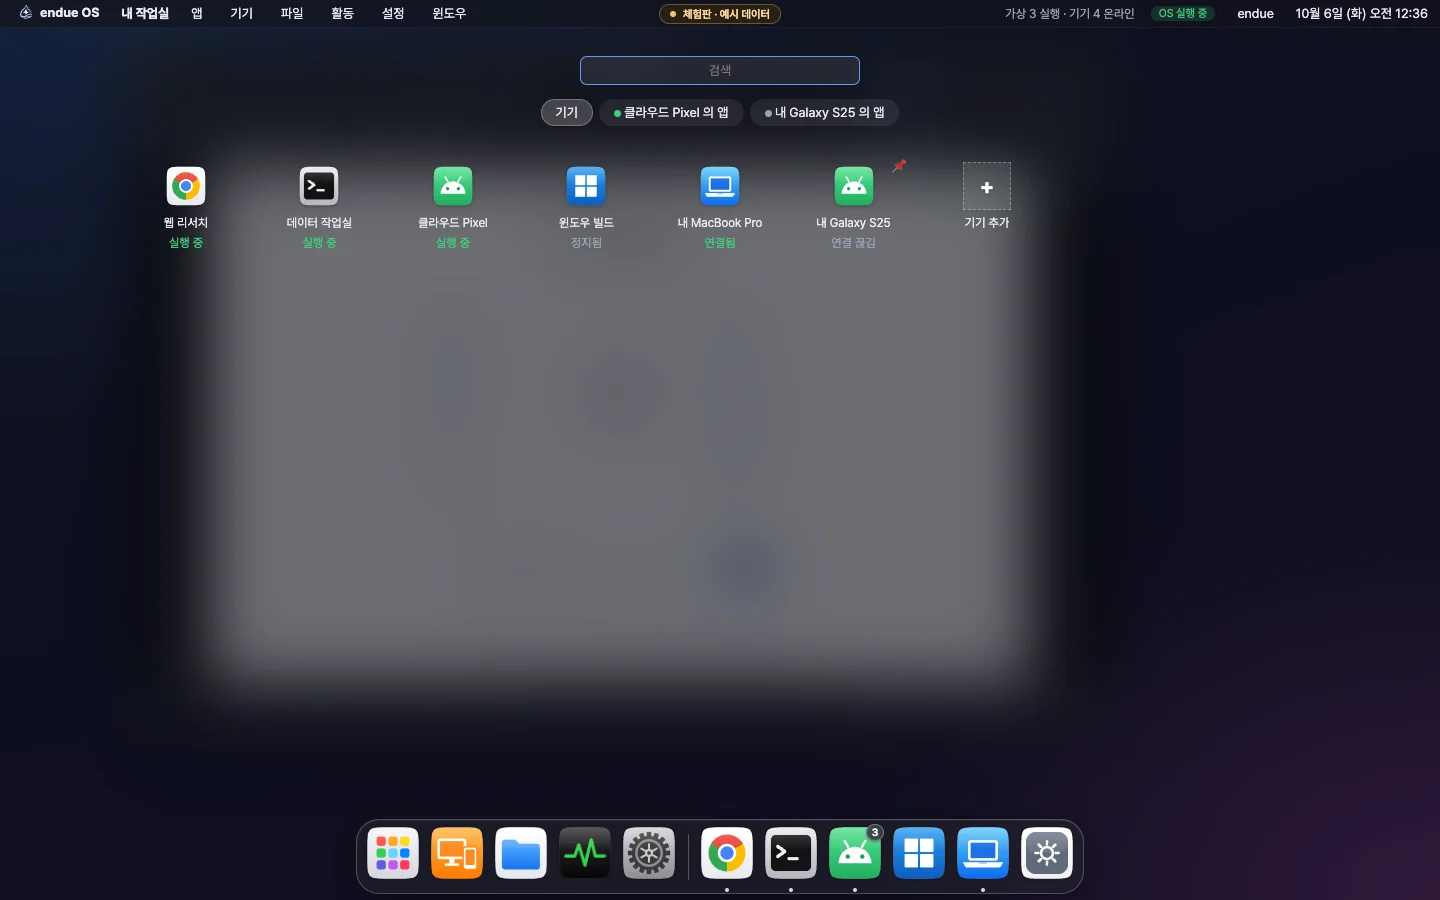Click the brightness sun icon in dock
Image resolution: width=1440 pixels, height=900 pixels.
[x=1047, y=853]
